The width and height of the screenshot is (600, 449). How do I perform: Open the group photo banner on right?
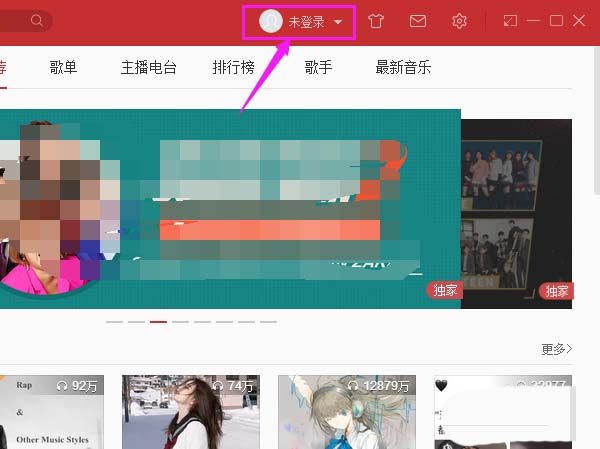click(517, 214)
